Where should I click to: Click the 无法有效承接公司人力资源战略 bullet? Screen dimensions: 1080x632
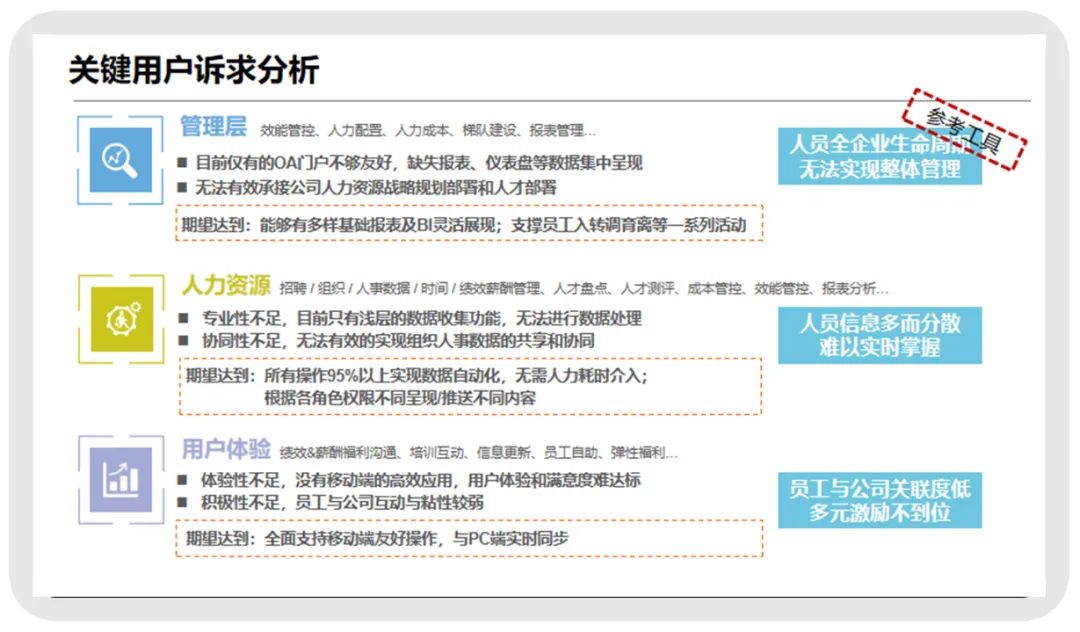tap(367, 187)
